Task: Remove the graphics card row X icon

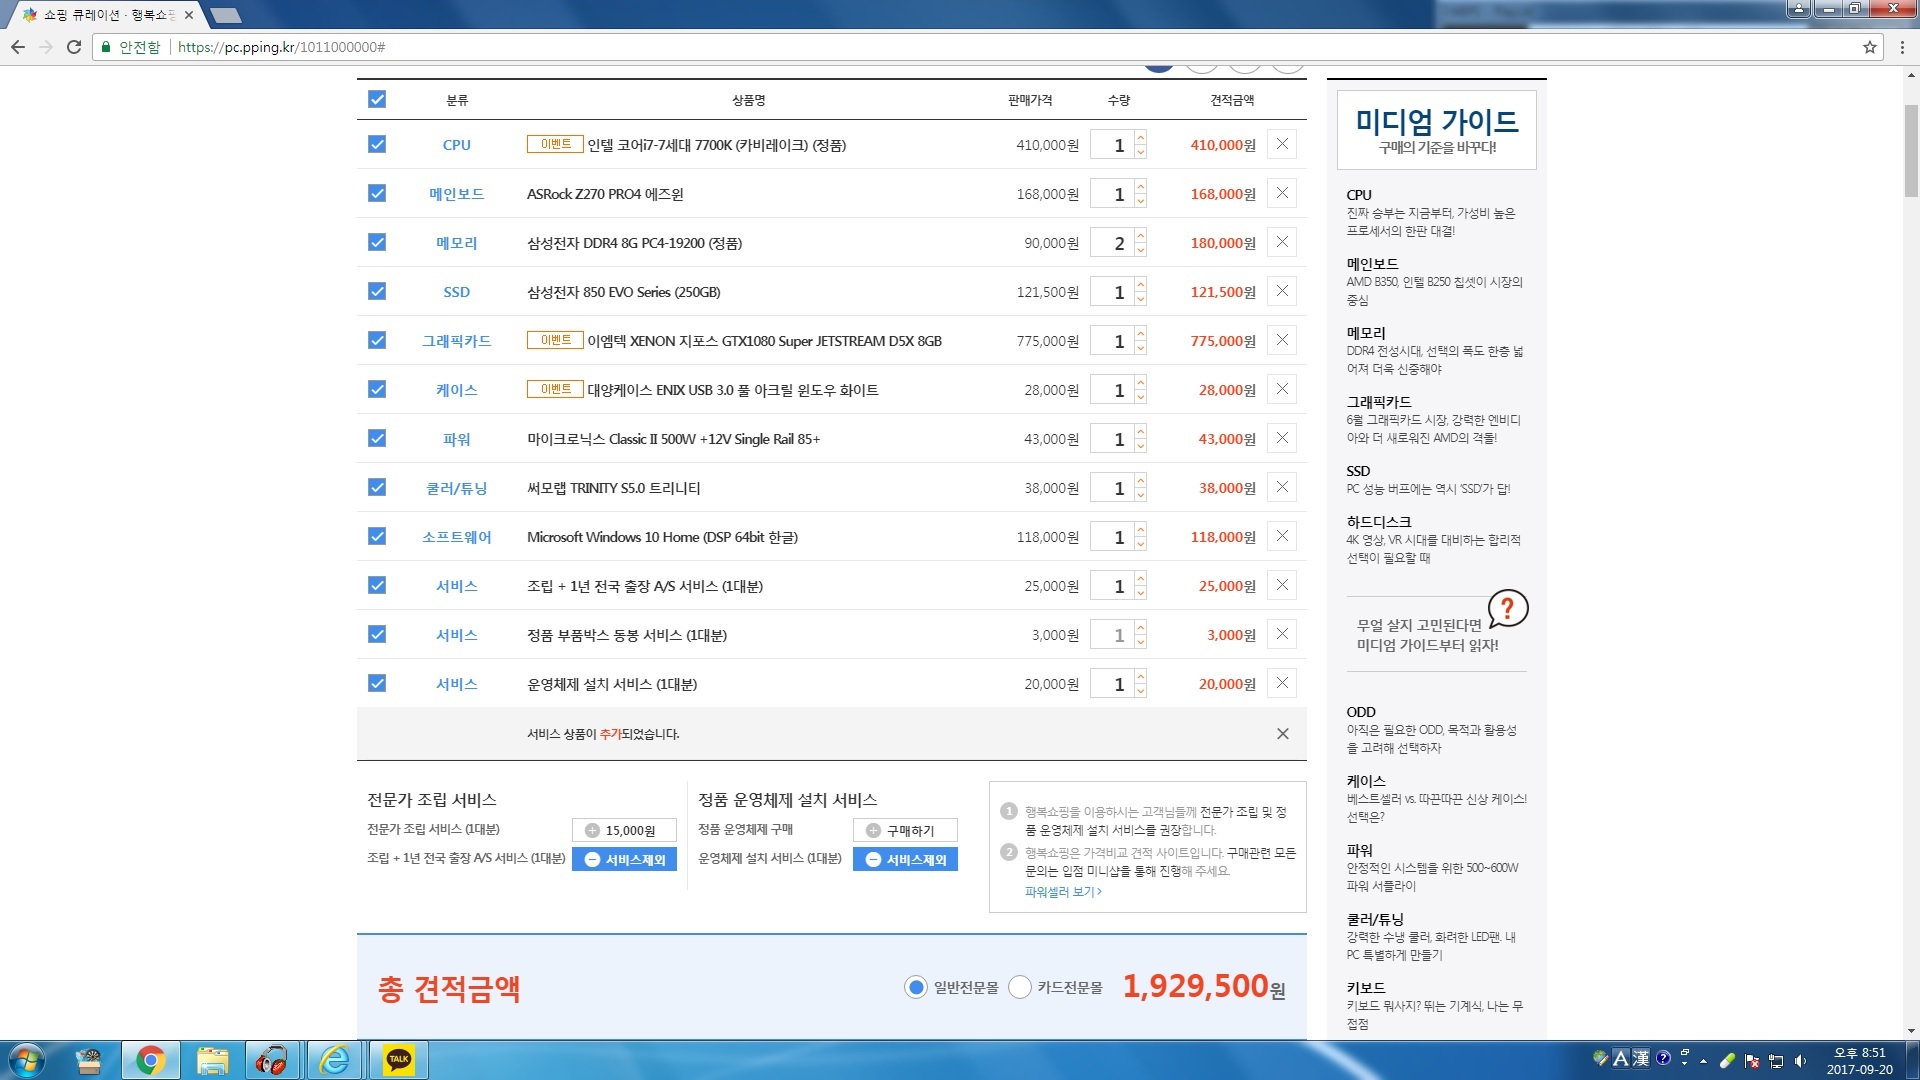Action: [1282, 340]
